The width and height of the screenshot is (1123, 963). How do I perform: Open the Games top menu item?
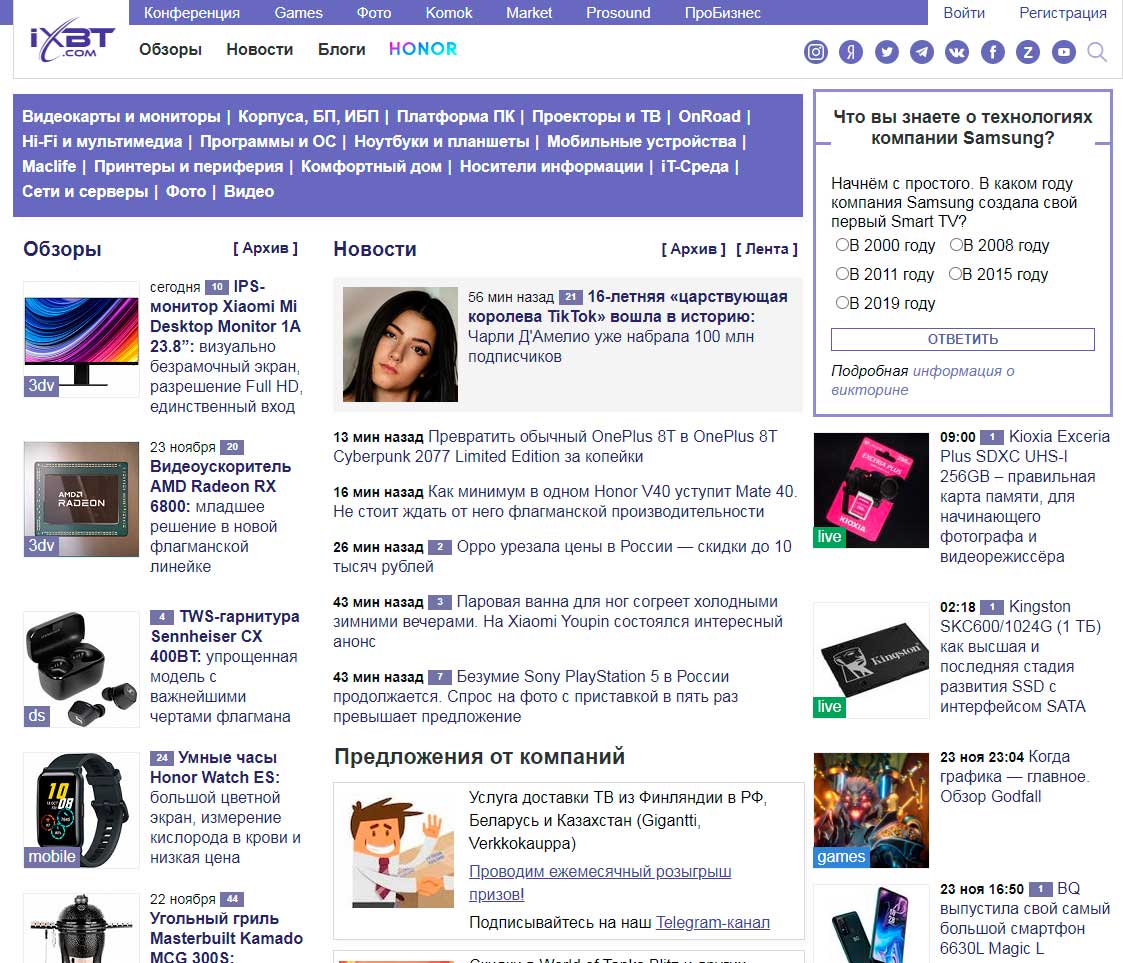pos(299,13)
